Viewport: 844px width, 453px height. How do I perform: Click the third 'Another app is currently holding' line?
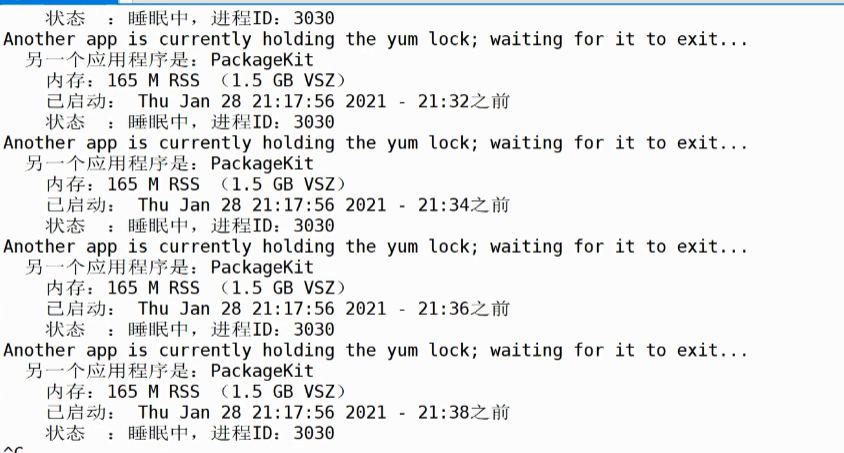click(x=375, y=247)
